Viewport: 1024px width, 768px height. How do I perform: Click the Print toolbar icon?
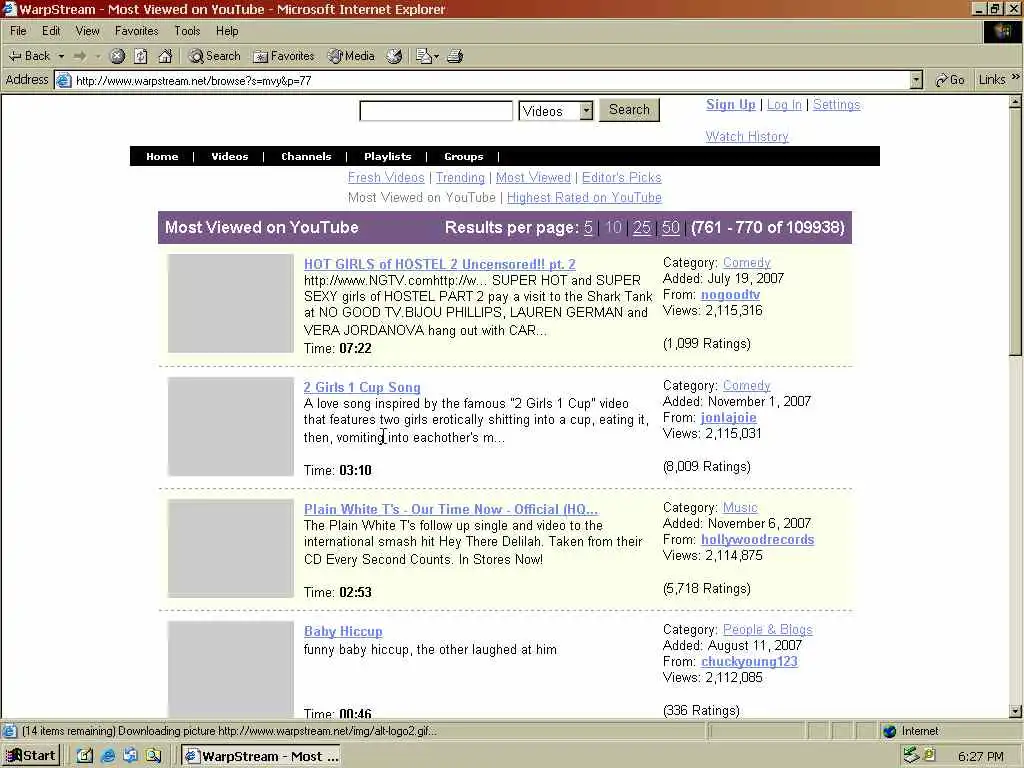455,56
